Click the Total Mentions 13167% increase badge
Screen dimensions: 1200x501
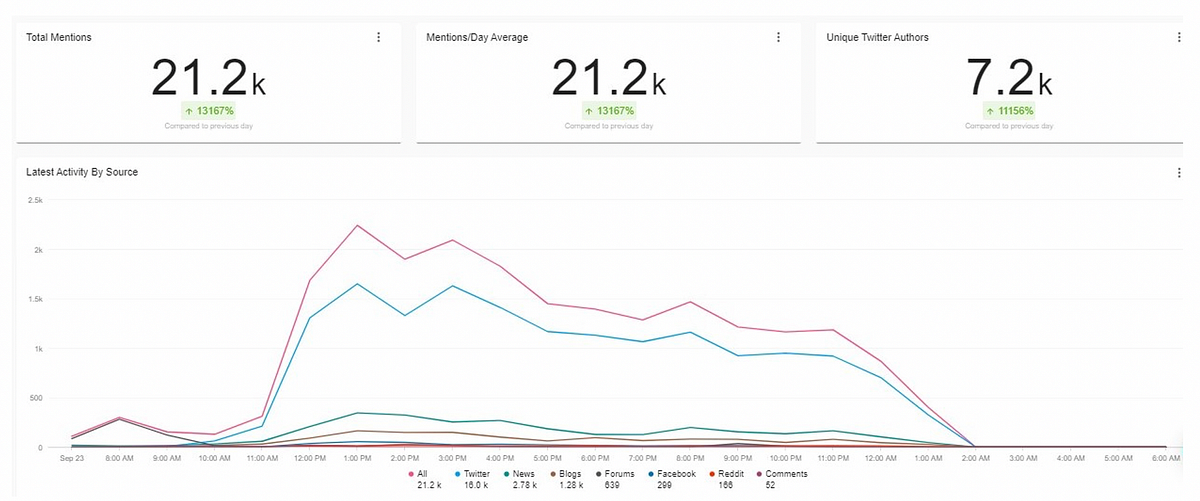coord(207,111)
